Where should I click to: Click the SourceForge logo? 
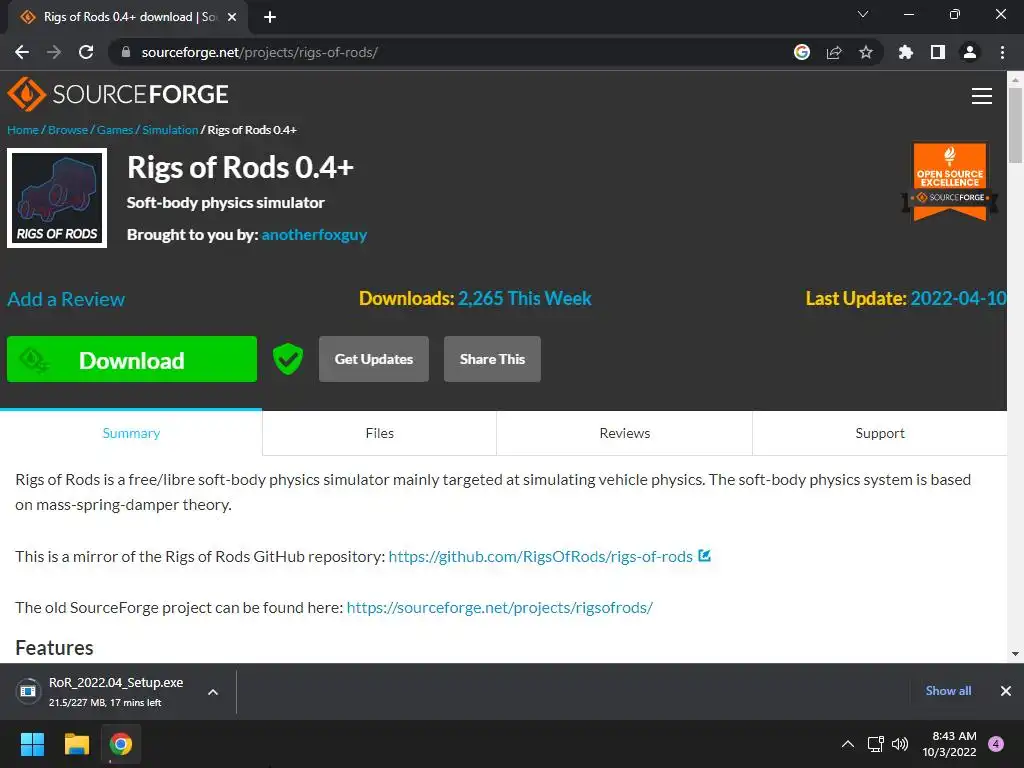(118, 95)
